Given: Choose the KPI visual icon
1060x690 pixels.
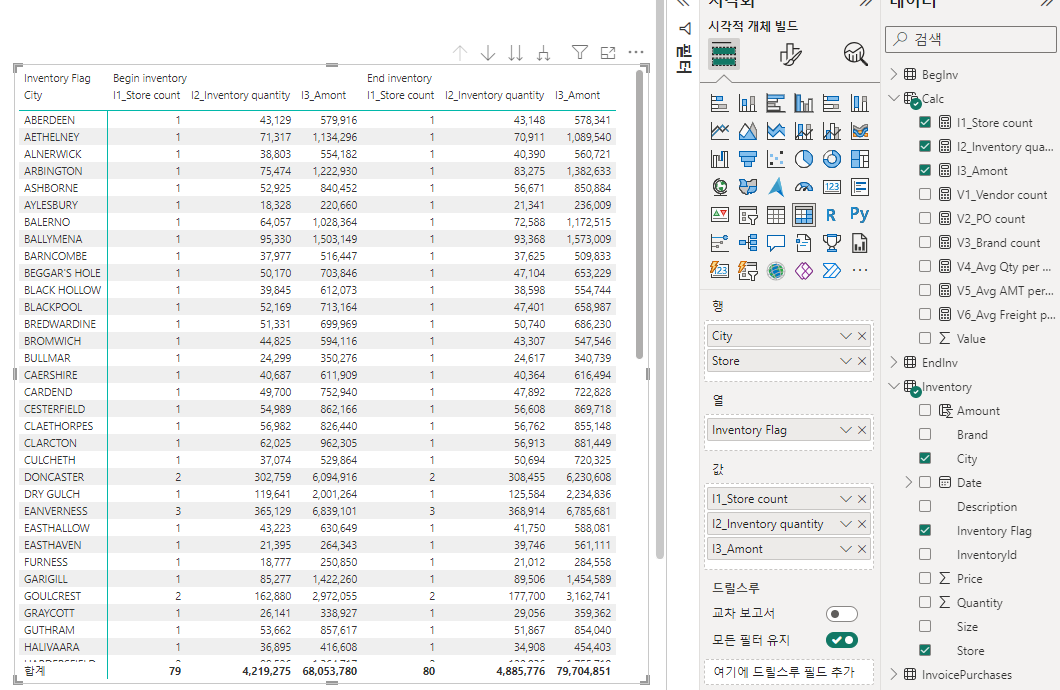Looking at the screenshot, I should (x=719, y=215).
